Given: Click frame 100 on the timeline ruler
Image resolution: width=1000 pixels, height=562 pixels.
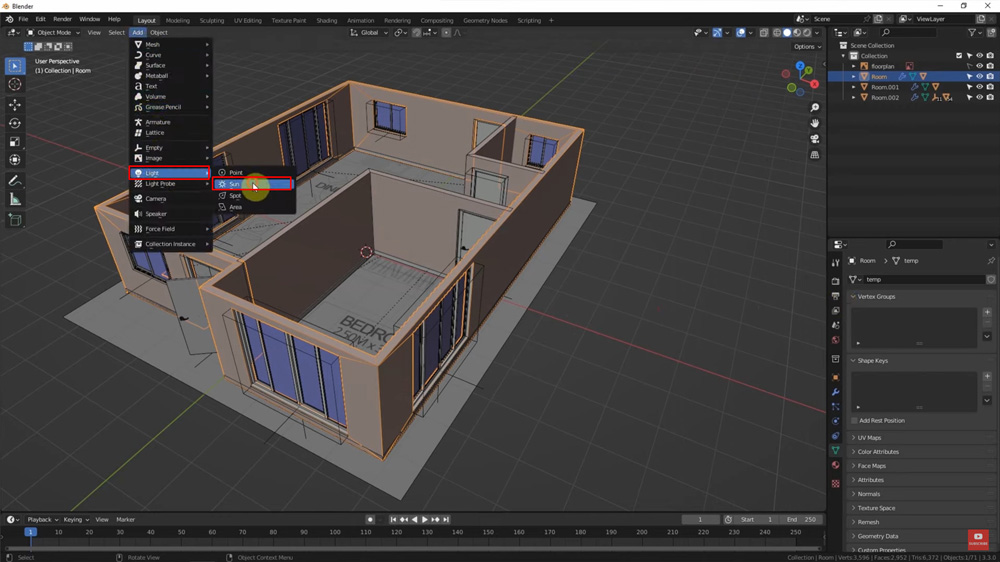Looking at the screenshot, I should 334,532.
